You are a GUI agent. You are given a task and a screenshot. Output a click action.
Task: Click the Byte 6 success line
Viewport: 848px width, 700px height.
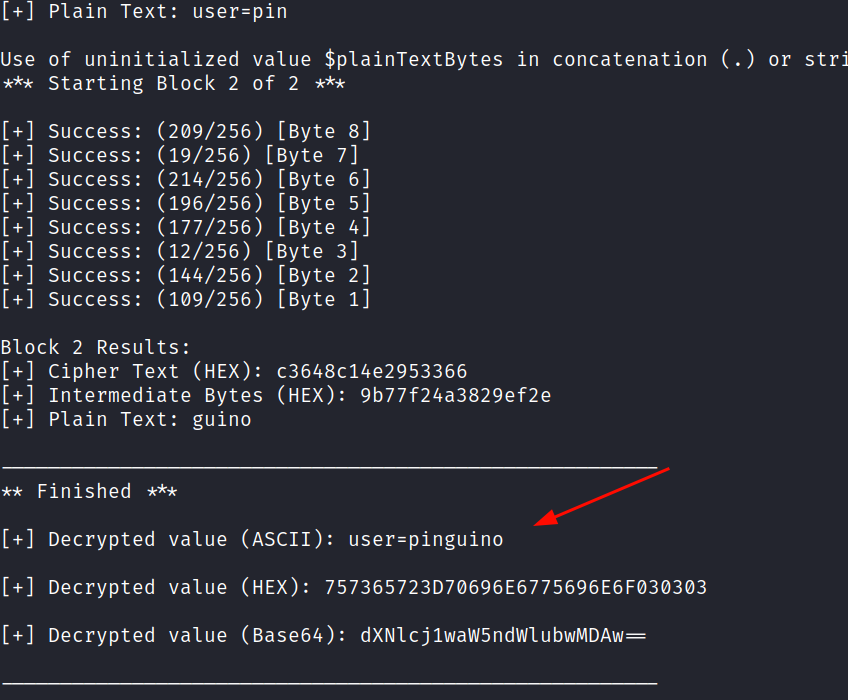coord(186,180)
